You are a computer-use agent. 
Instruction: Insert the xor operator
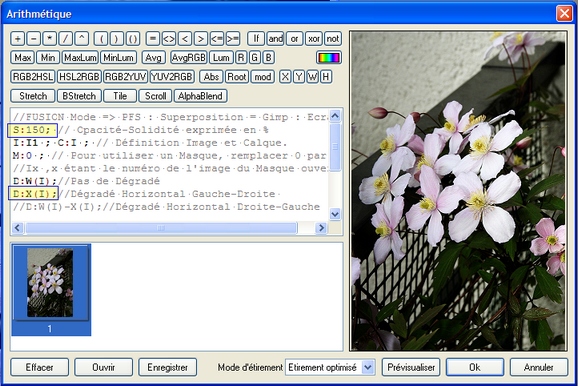[314, 39]
